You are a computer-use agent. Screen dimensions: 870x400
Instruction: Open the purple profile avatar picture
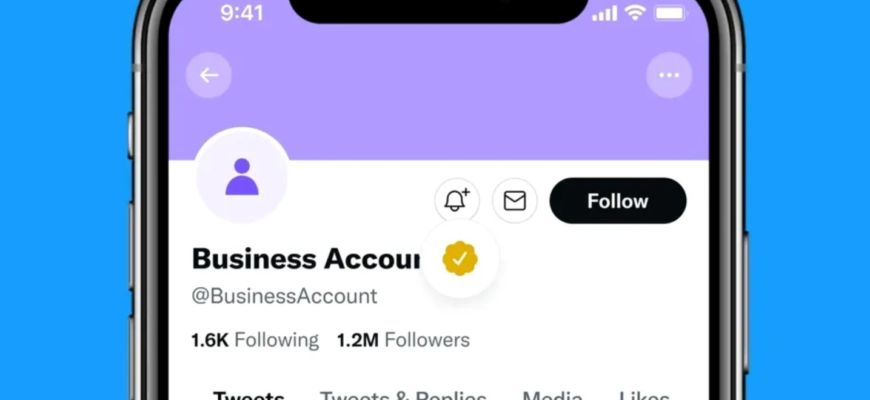click(x=242, y=175)
